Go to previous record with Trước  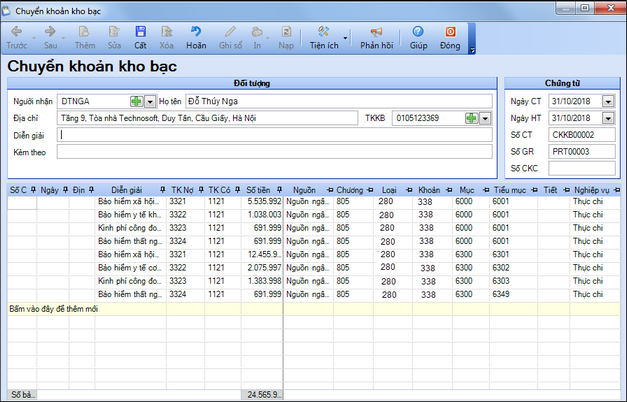16,38
